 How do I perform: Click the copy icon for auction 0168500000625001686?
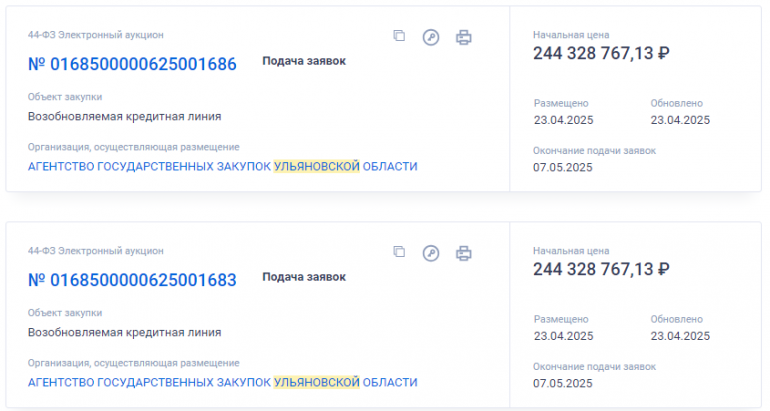coord(399,36)
